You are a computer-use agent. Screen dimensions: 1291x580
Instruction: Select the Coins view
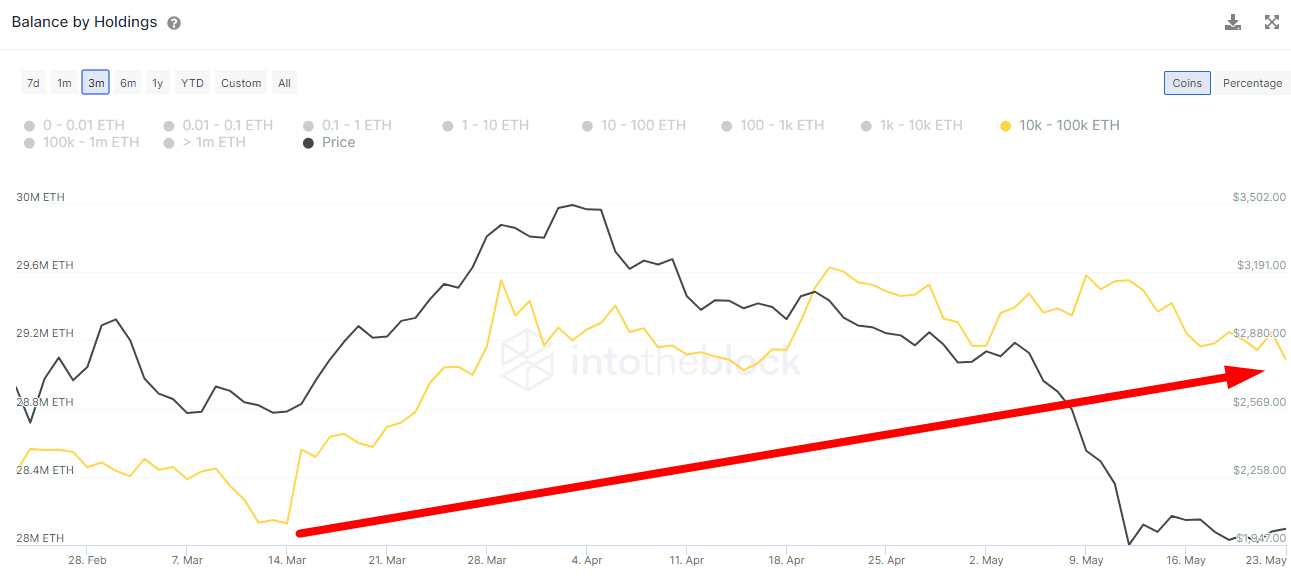coord(1187,83)
